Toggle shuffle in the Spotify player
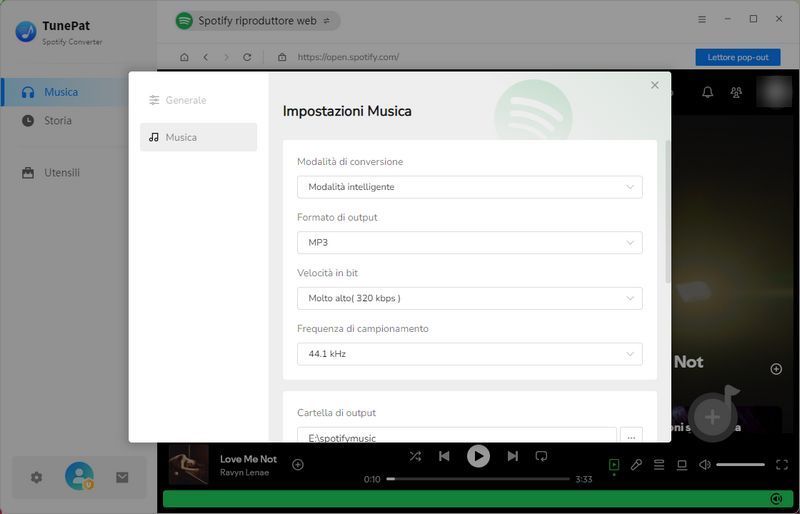The height and width of the screenshot is (514, 800). click(x=415, y=456)
